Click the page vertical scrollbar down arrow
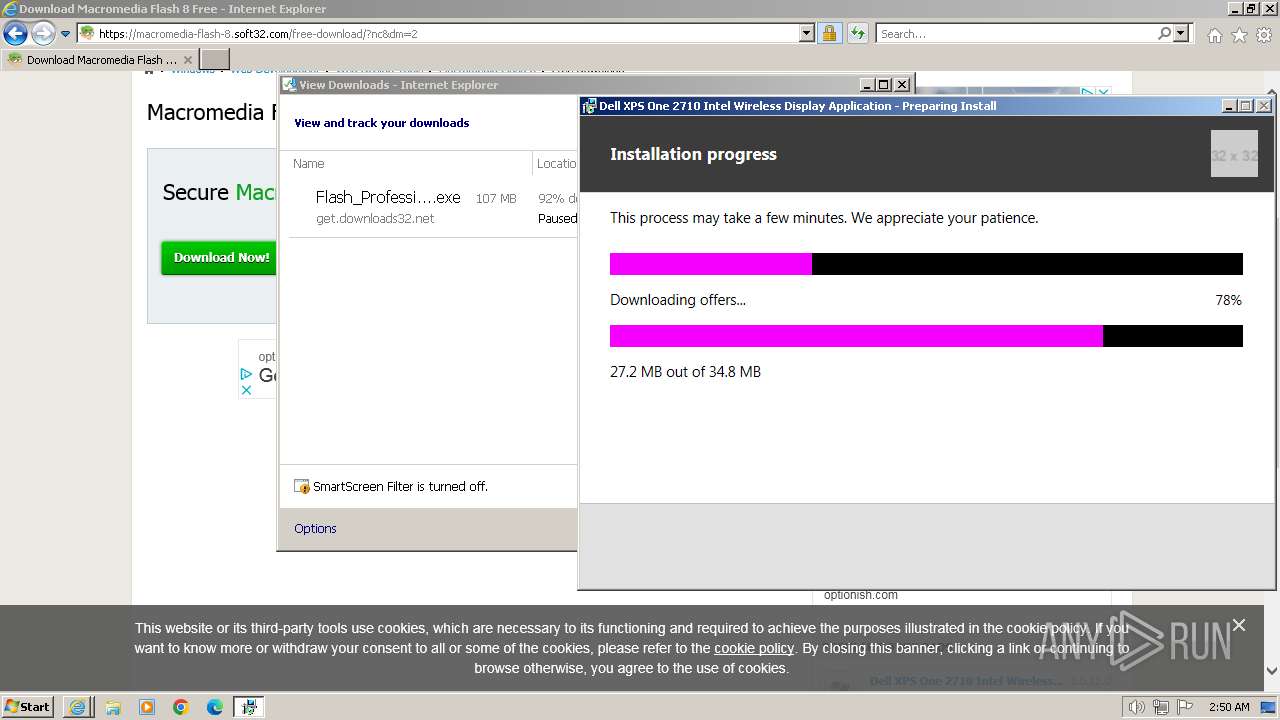Image resolution: width=1280 pixels, height=720 pixels. (x=1271, y=673)
